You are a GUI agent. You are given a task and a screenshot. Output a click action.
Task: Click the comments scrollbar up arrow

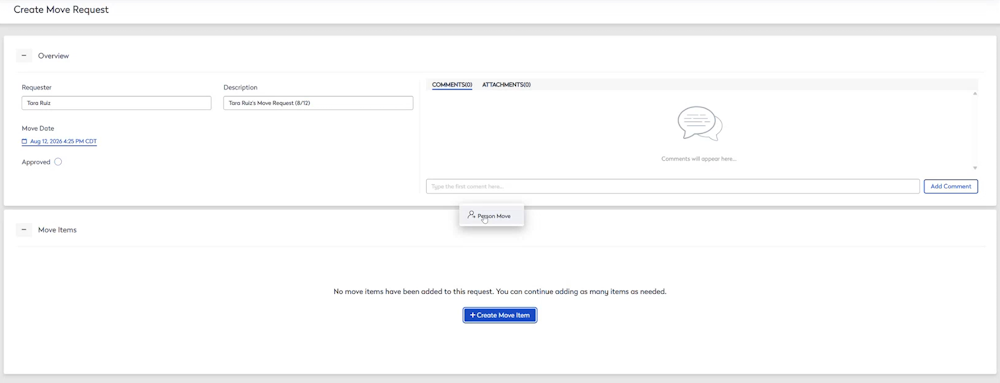(x=974, y=94)
